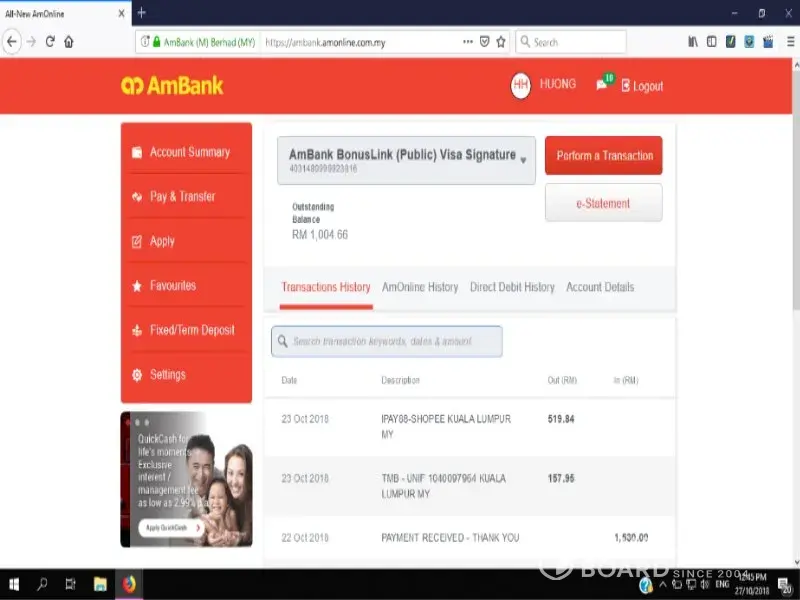This screenshot has width=800, height=600.
Task: Click the browser Search box
Action: [x=571, y=42]
